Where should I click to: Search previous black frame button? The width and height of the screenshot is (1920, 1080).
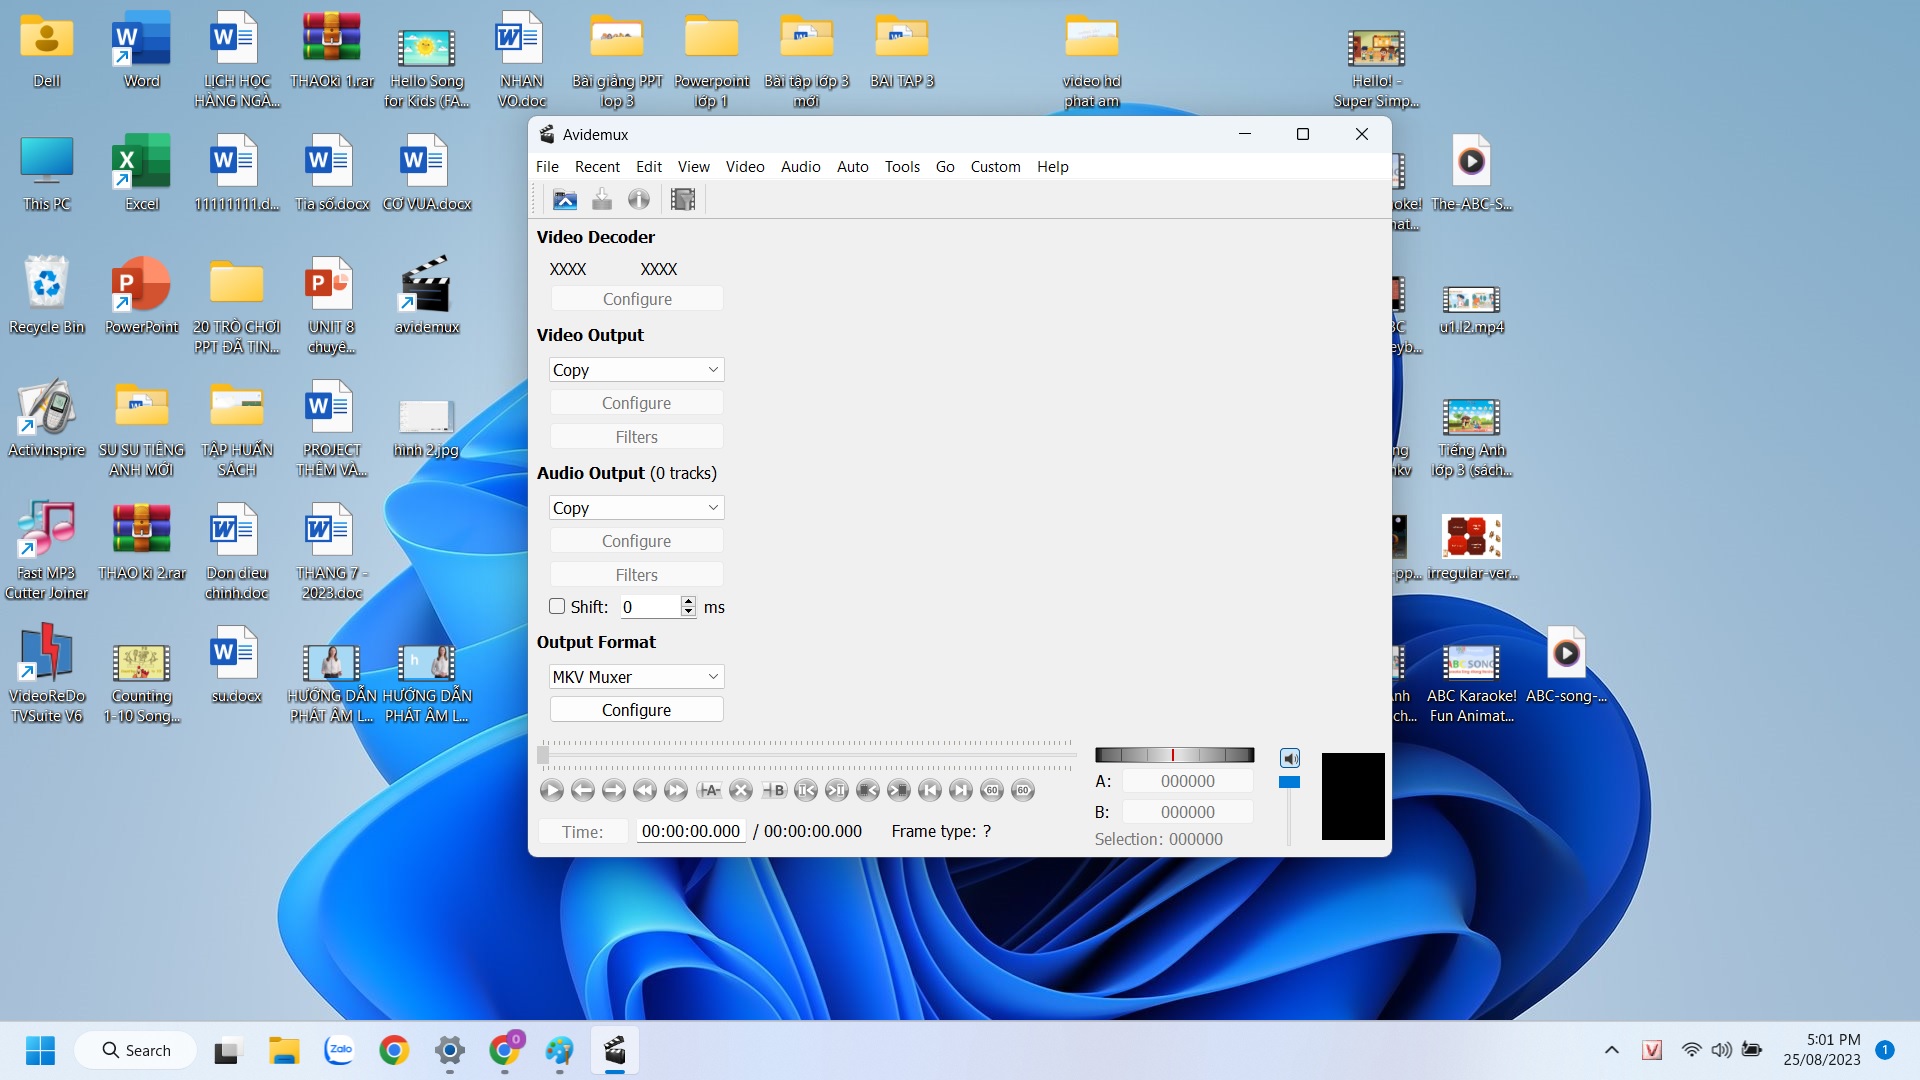[867, 790]
